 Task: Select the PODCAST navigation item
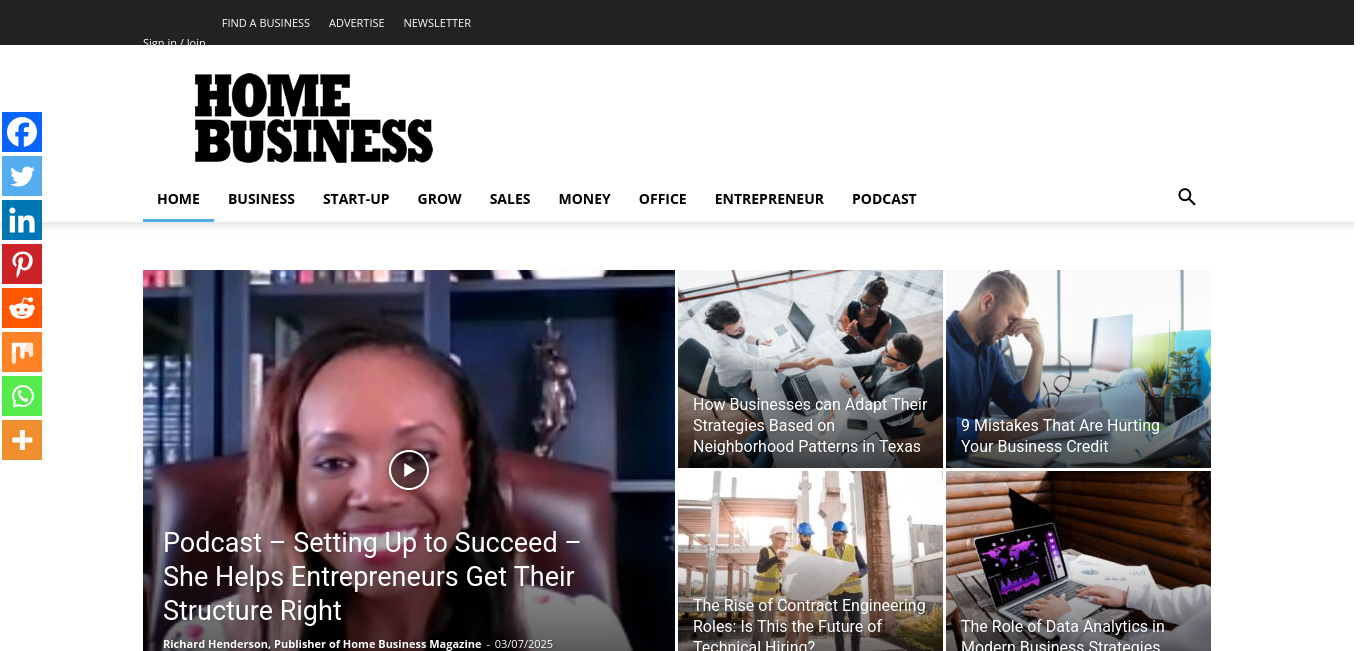pyautogui.click(x=884, y=199)
